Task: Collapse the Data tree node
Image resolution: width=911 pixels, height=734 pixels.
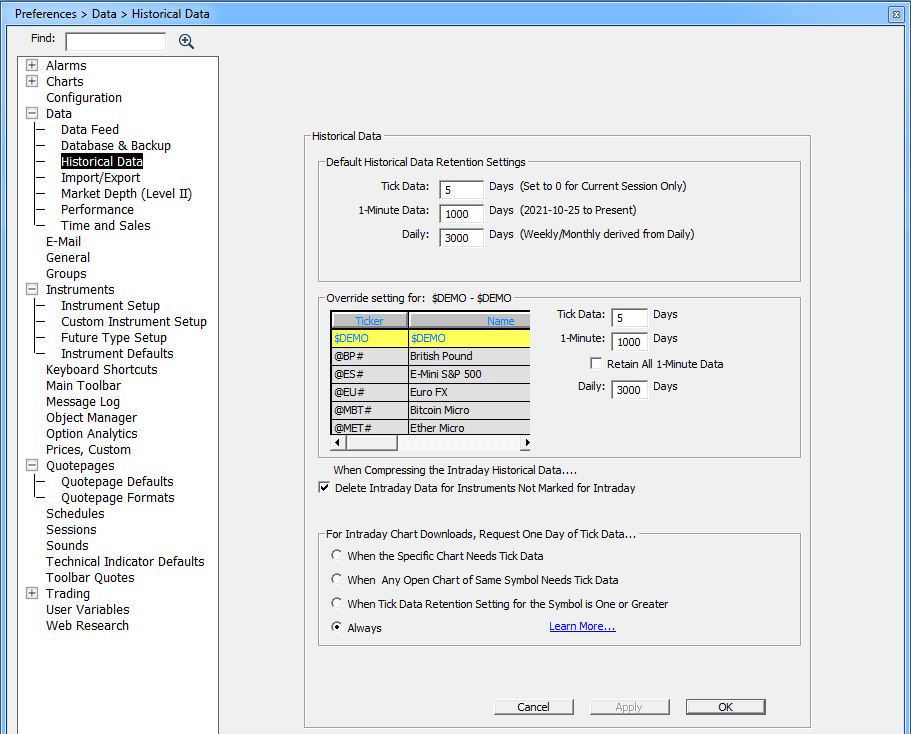Action: 32,114
